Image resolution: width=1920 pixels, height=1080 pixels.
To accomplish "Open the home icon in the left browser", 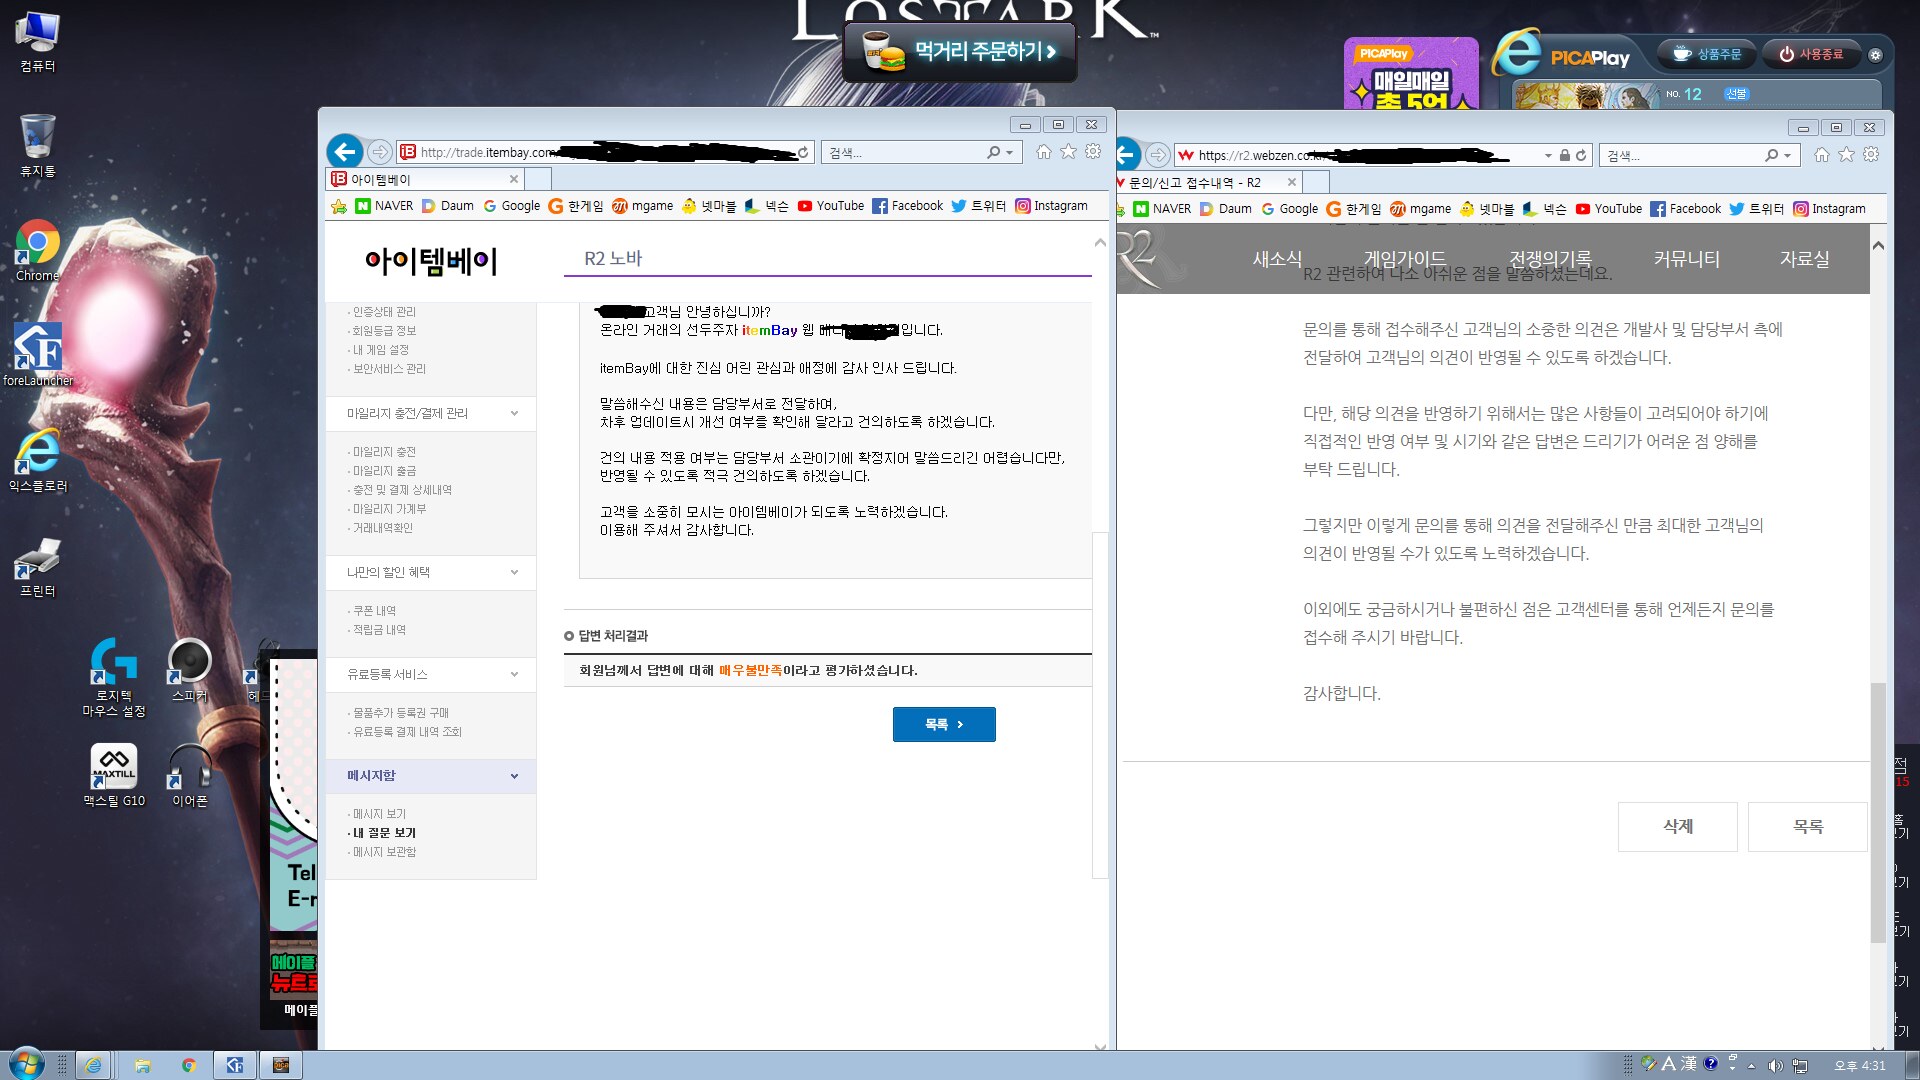I will pyautogui.click(x=1043, y=152).
